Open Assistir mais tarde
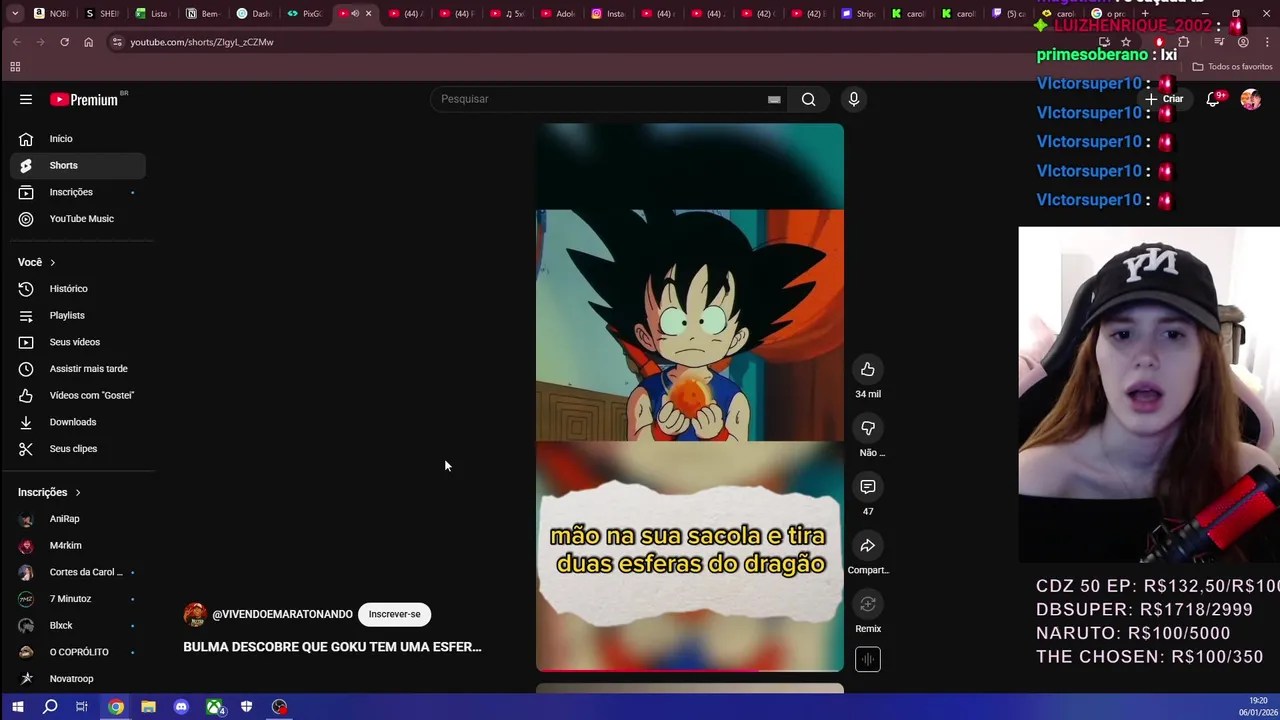1280x720 pixels. coord(78,369)
